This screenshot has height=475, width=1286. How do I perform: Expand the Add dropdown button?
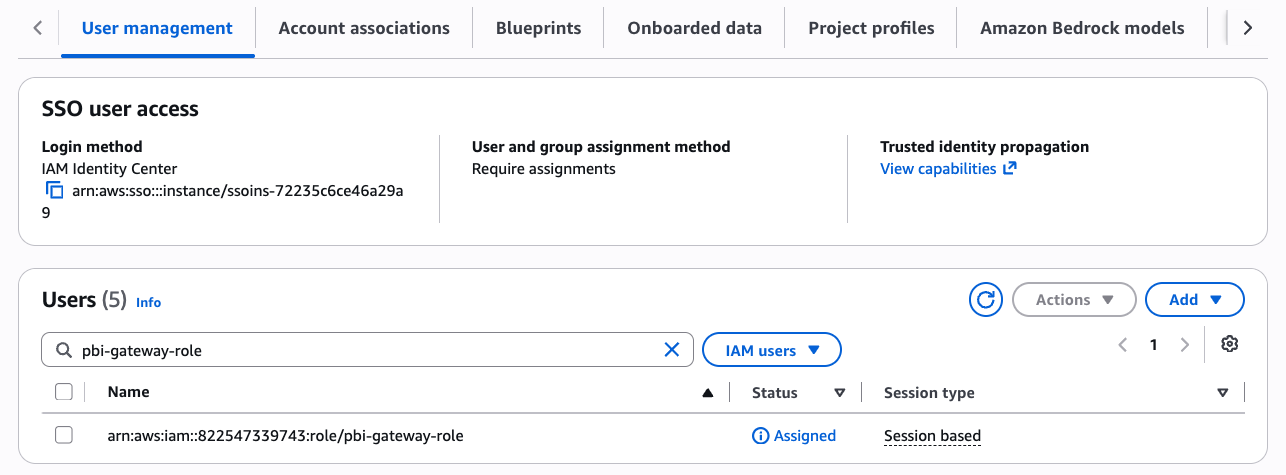click(x=1195, y=299)
